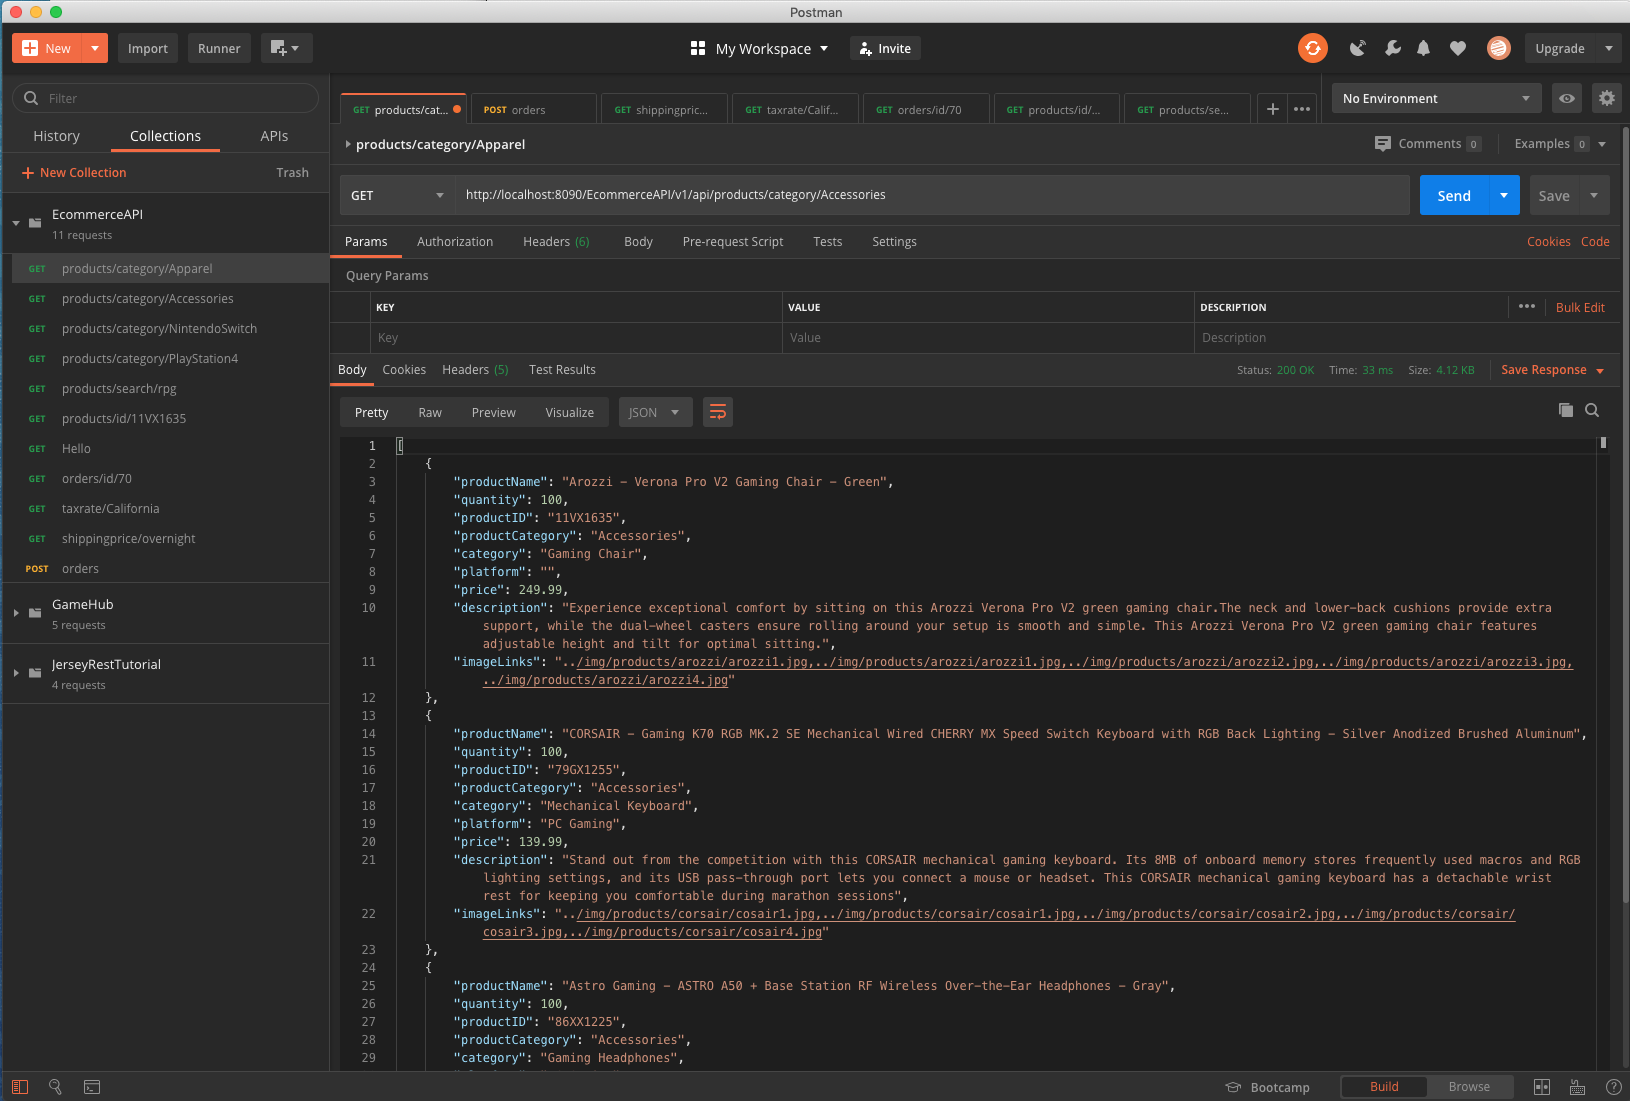Screen dimensions: 1630x1101
Task: Open the Postman console icon
Action: pyautogui.click(x=92, y=1087)
